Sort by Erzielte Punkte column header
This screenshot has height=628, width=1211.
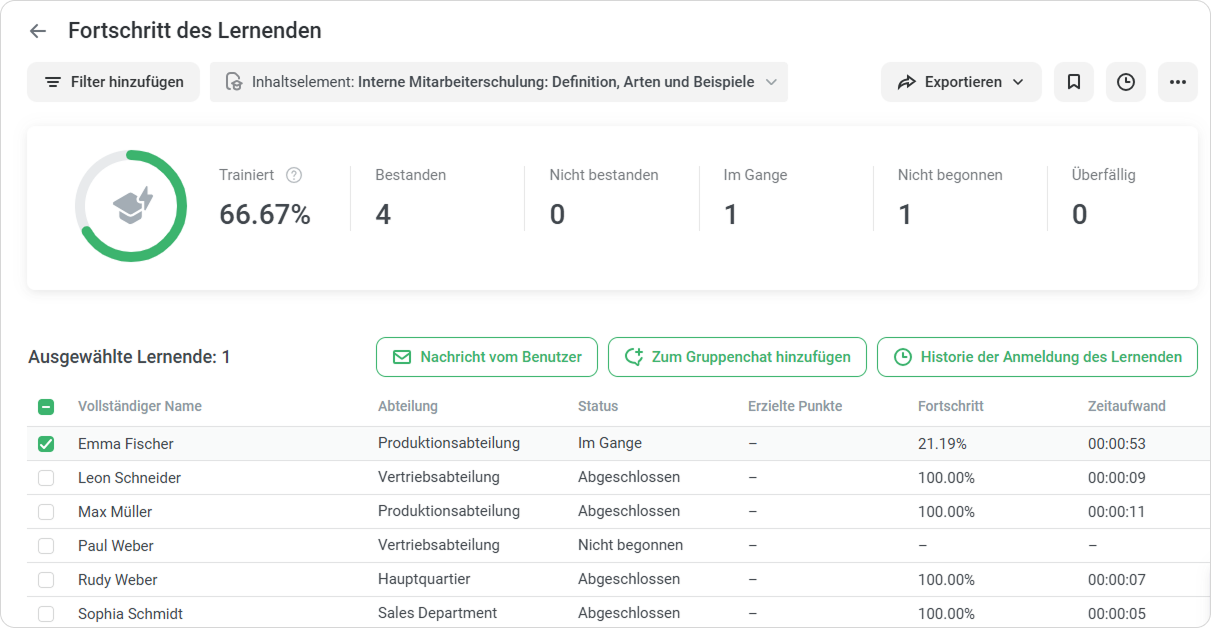[x=795, y=406]
